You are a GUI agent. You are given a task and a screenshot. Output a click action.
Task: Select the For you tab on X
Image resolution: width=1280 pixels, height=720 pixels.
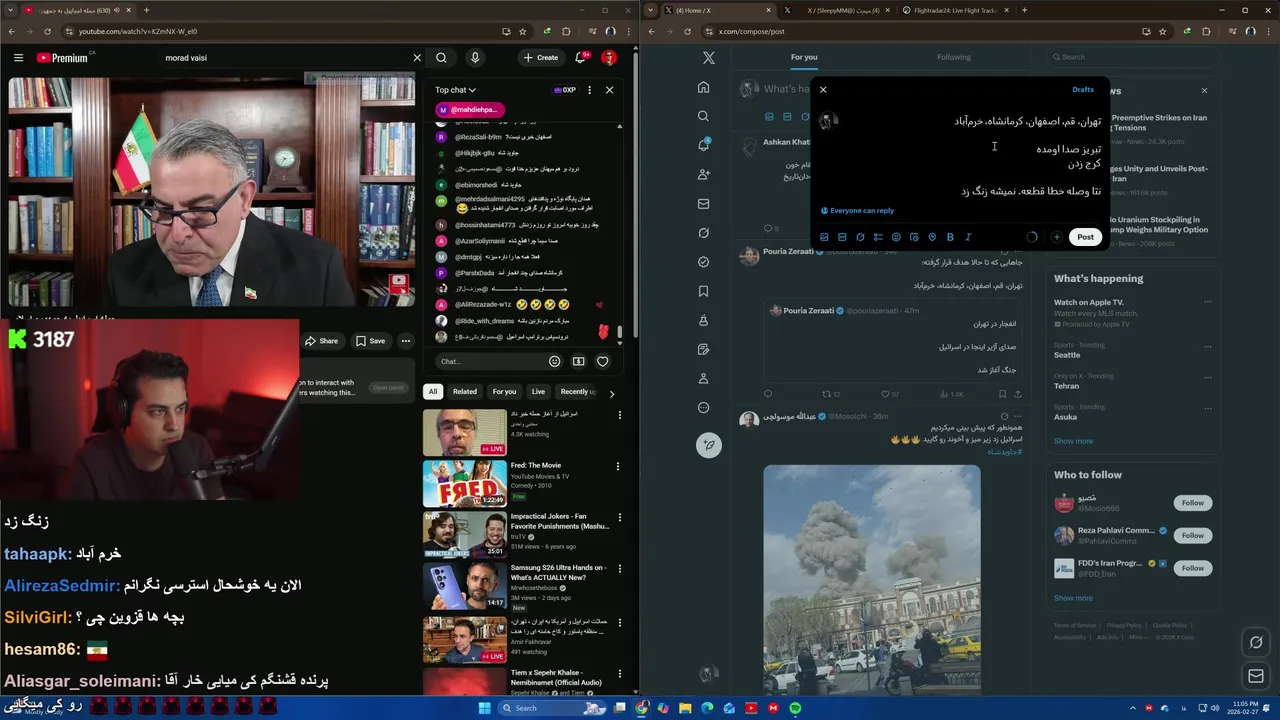[x=804, y=57]
